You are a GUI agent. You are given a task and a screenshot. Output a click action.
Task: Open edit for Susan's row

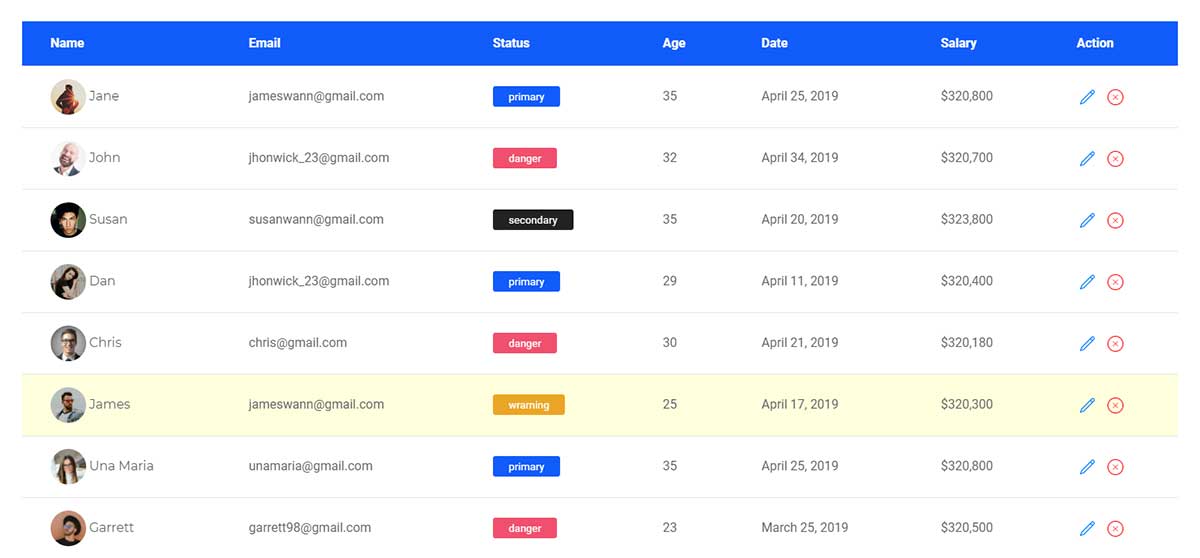[x=1087, y=220]
